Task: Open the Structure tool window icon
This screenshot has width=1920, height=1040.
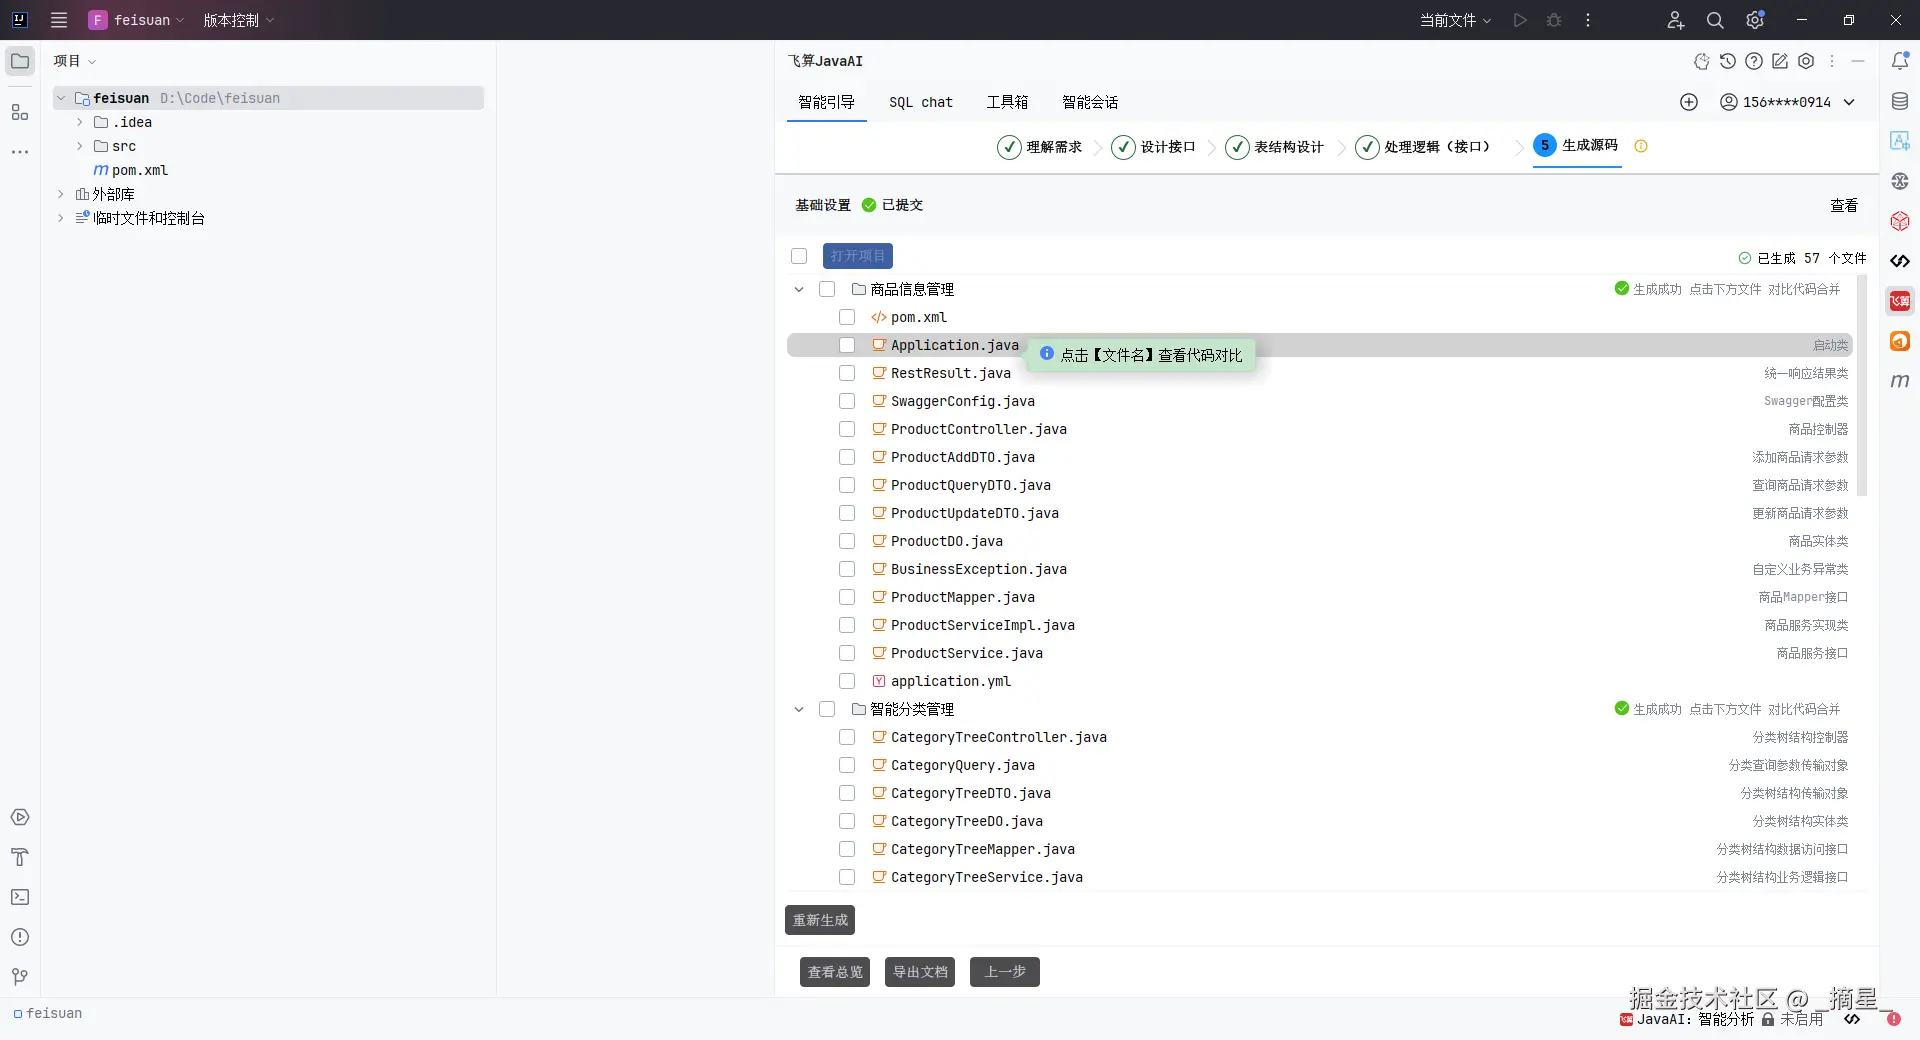Action: pyautogui.click(x=20, y=112)
